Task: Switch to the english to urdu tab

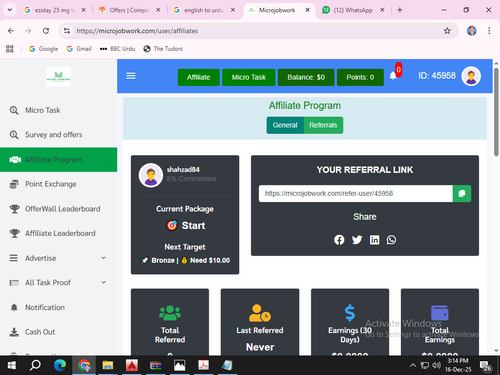Action: tap(204, 10)
